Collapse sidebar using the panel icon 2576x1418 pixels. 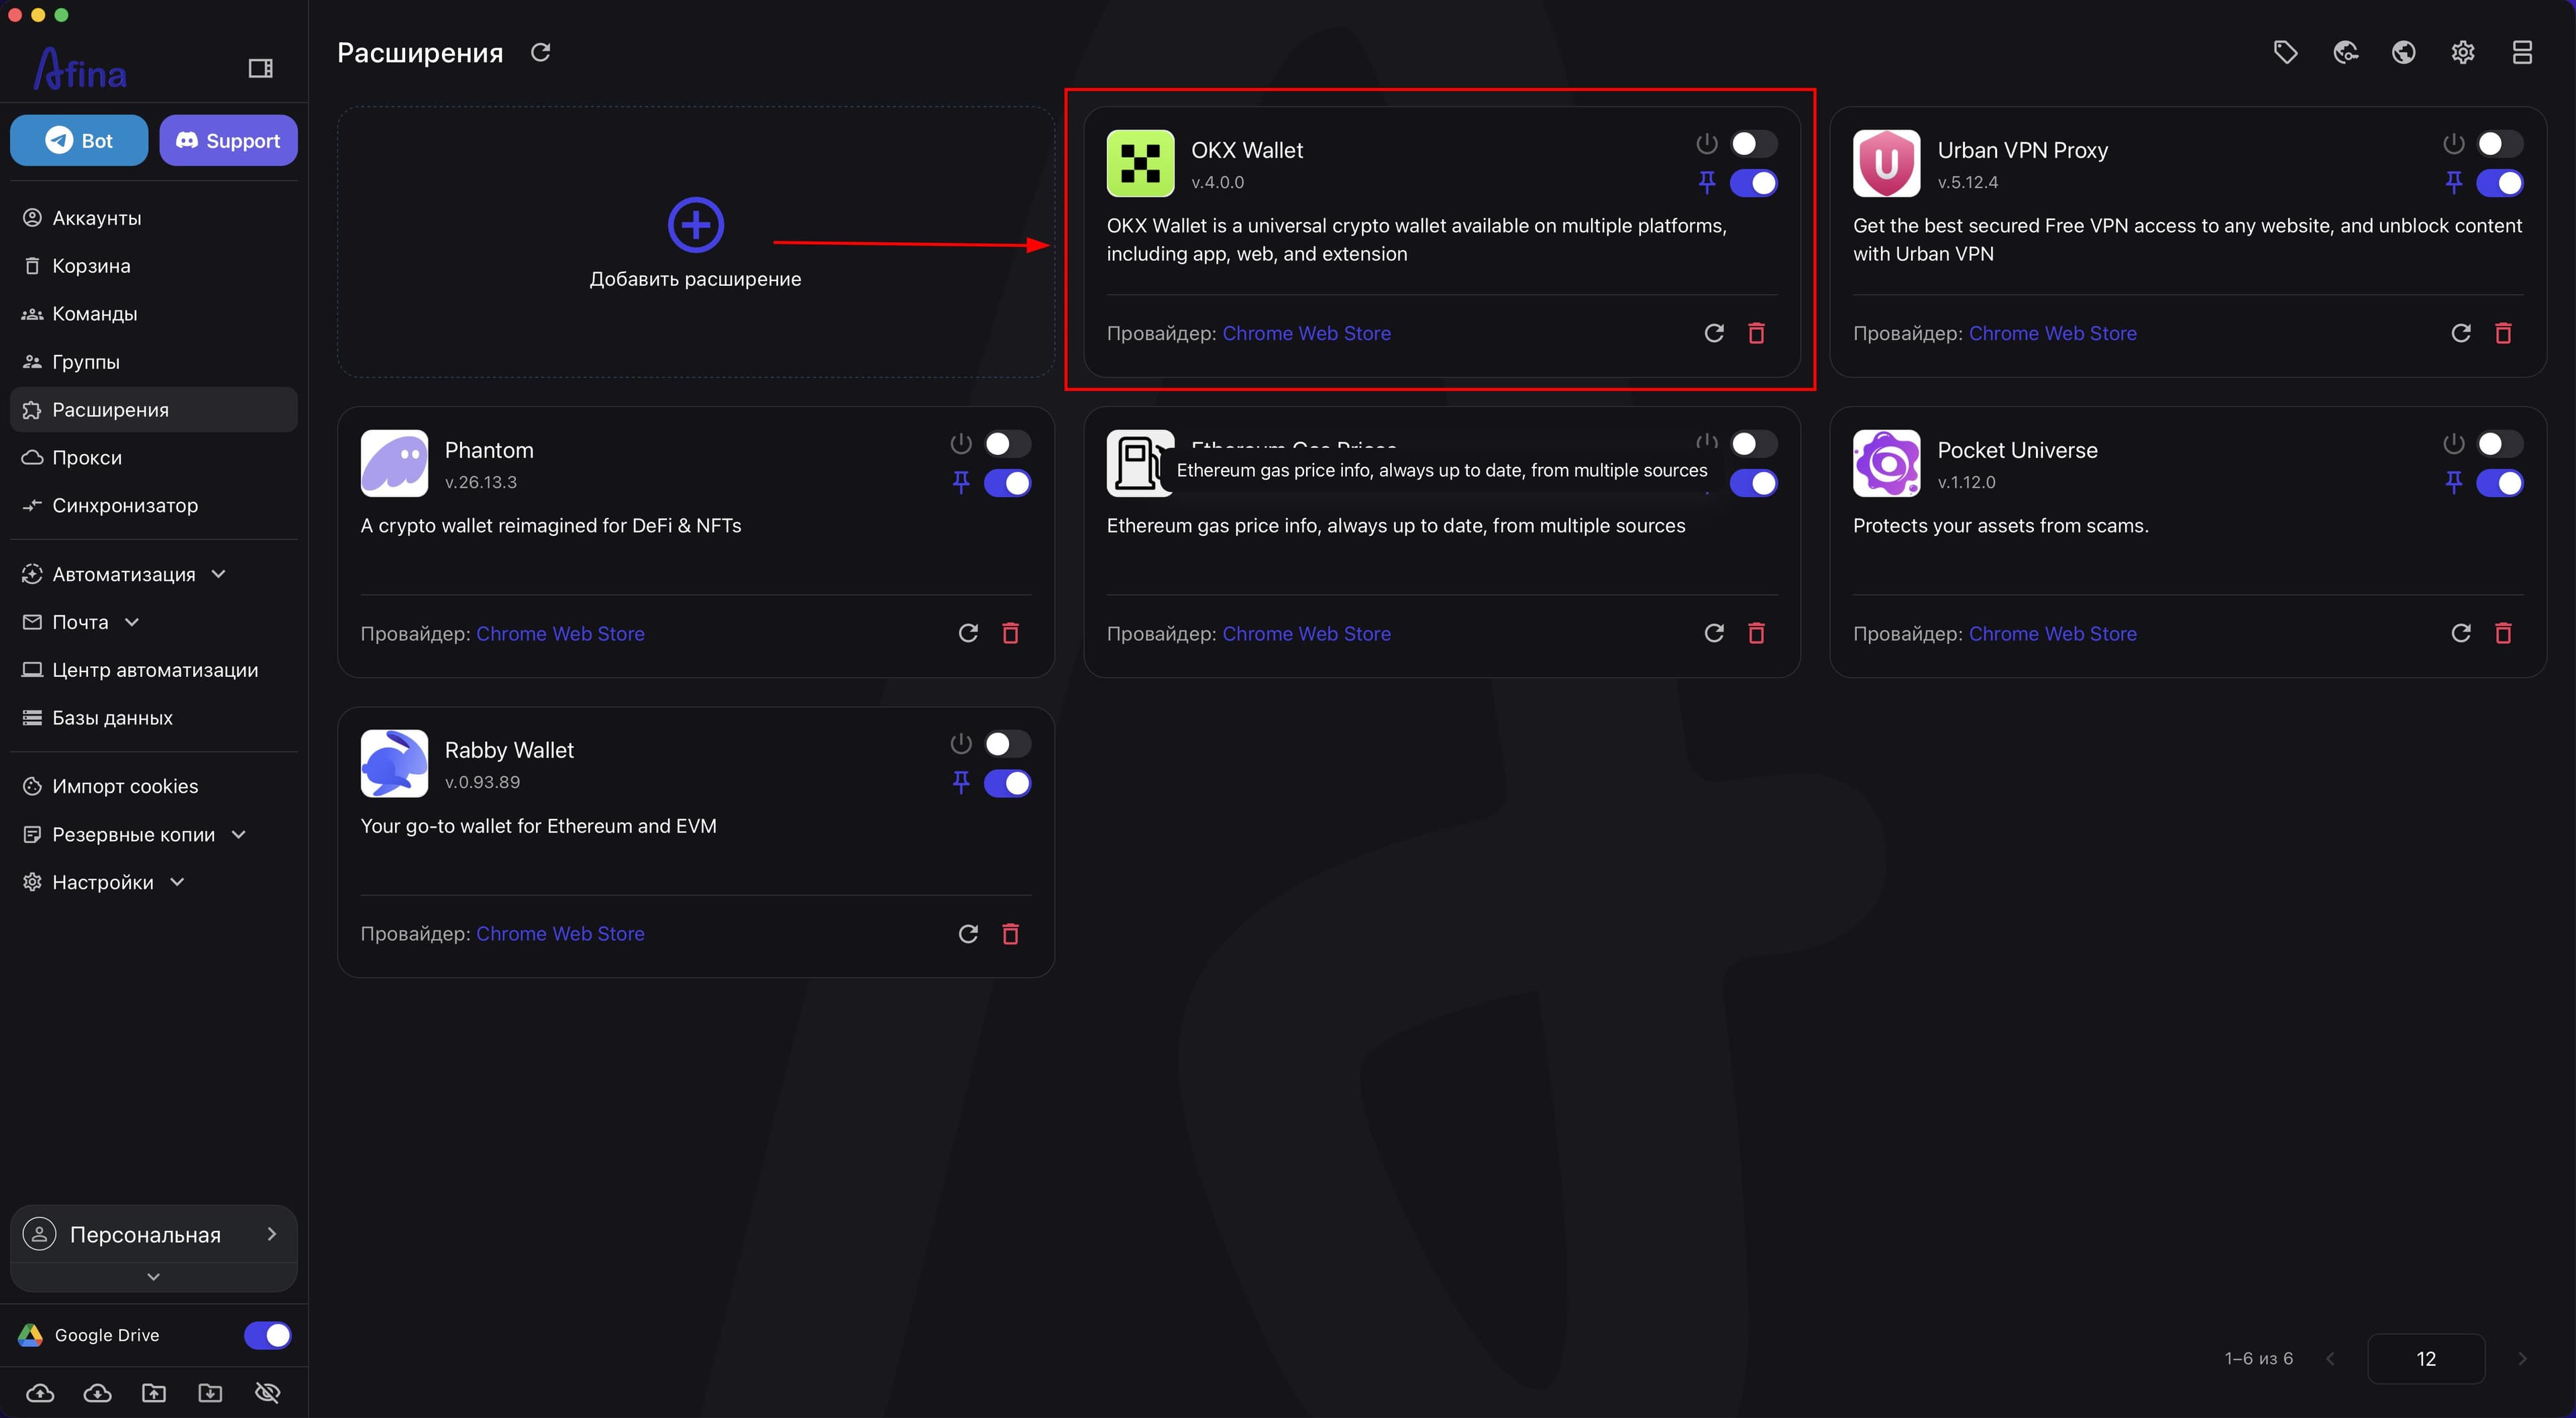tap(261, 68)
